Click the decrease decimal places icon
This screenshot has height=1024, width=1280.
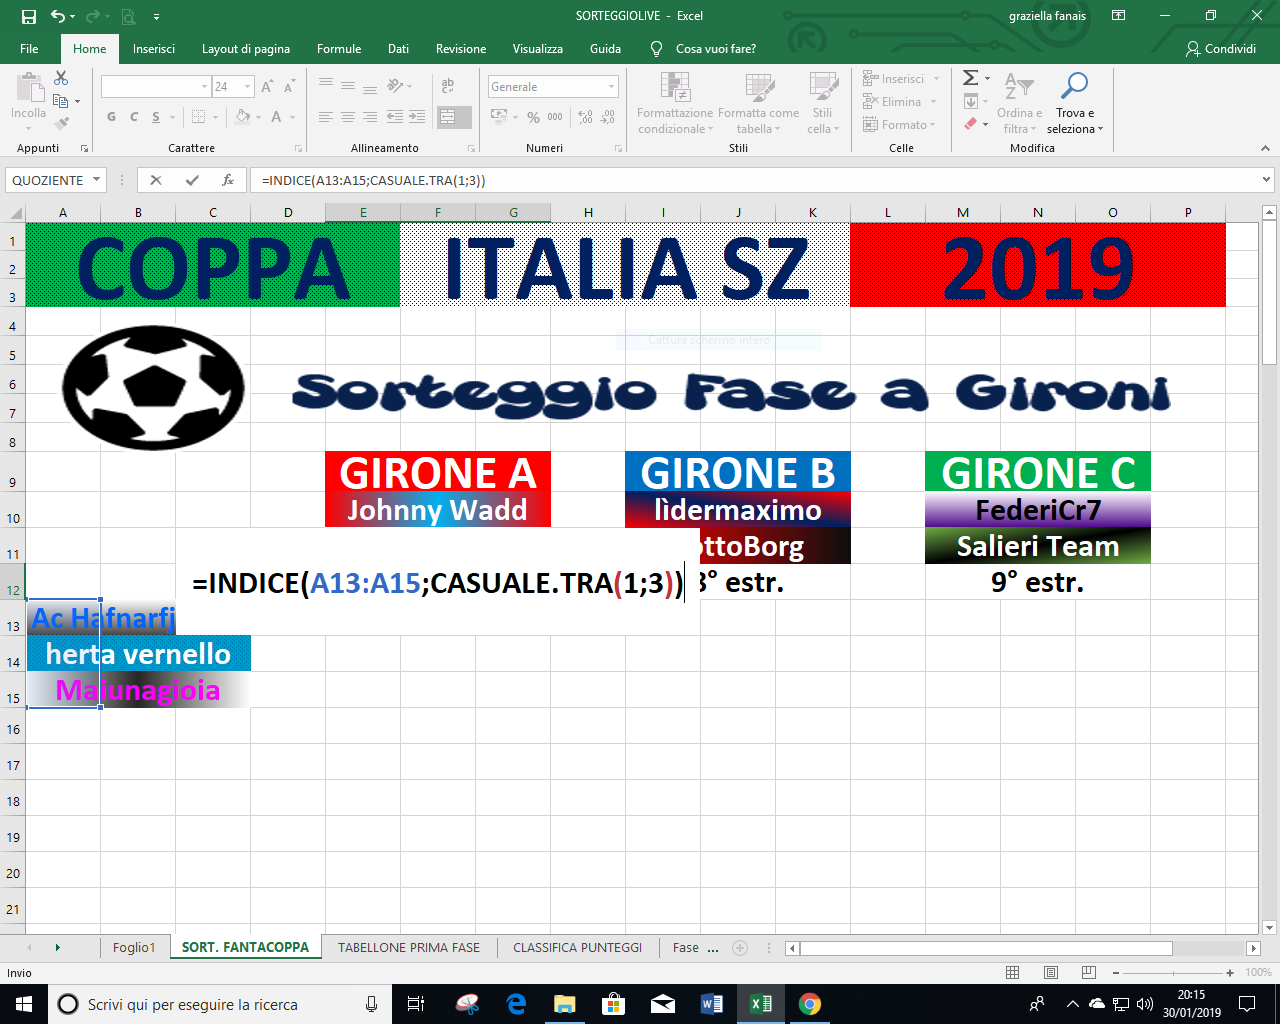pos(609,117)
